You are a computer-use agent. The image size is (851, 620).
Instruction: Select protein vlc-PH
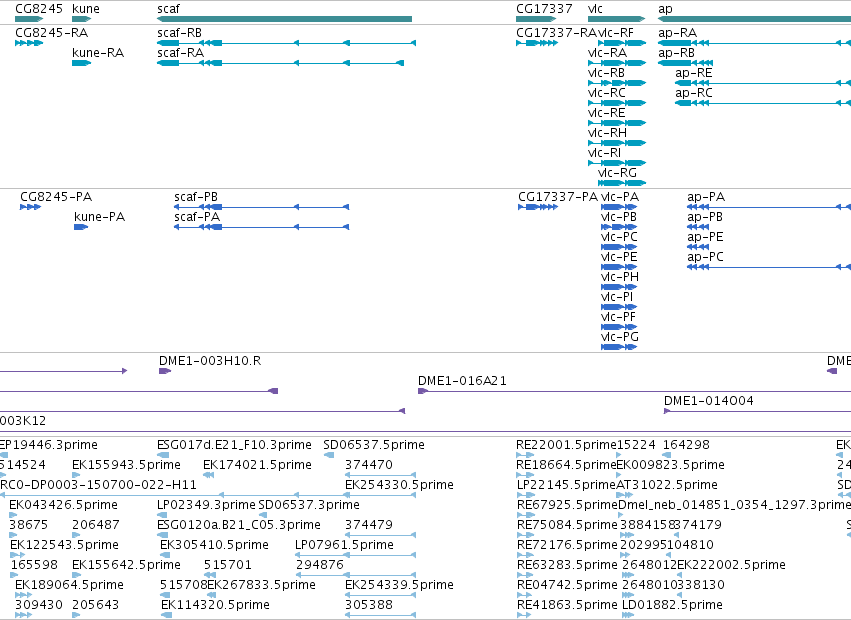click(619, 287)
